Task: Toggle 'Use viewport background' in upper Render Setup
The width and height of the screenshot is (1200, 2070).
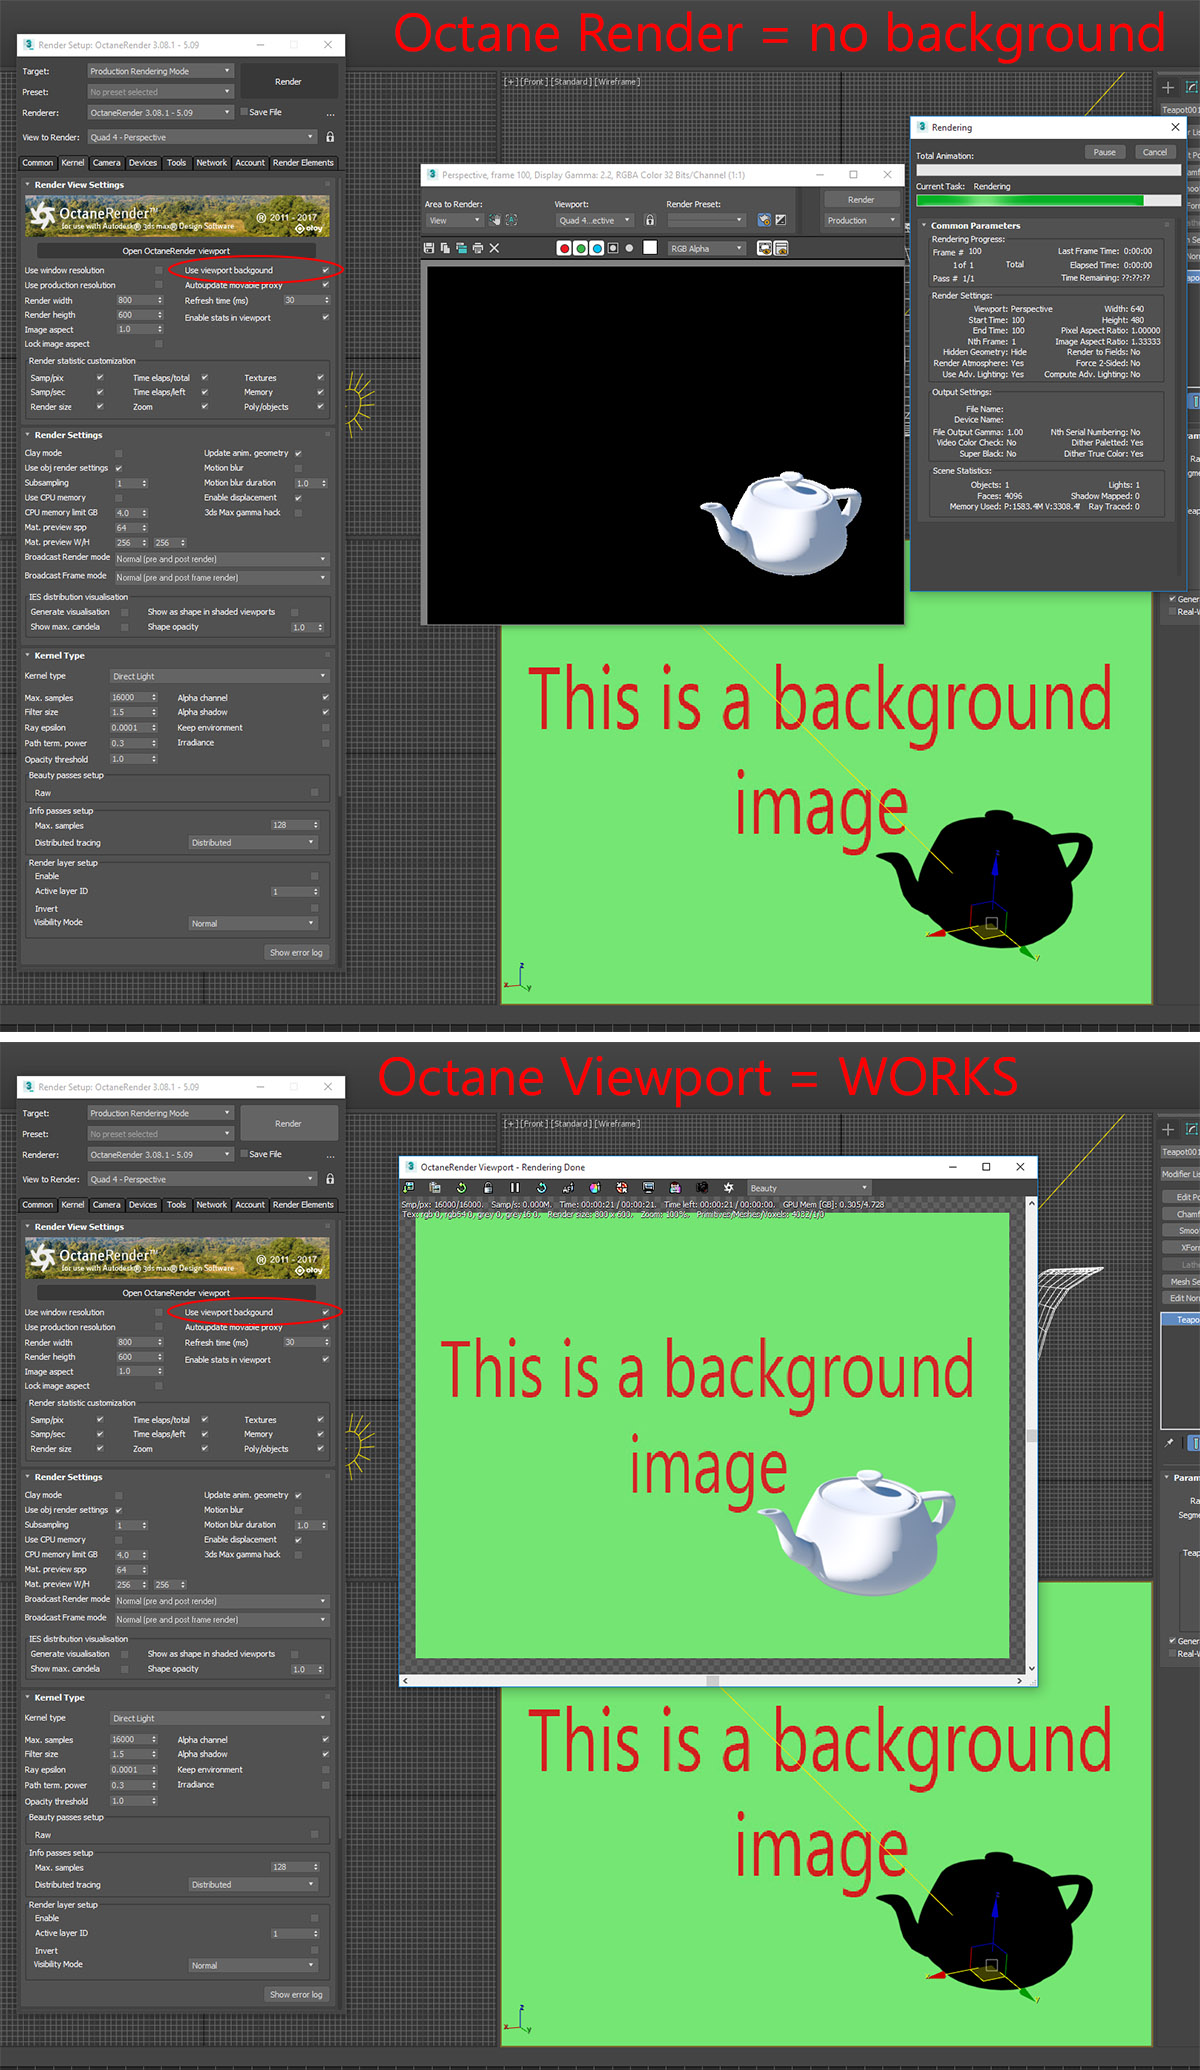Action: [325, 270]
